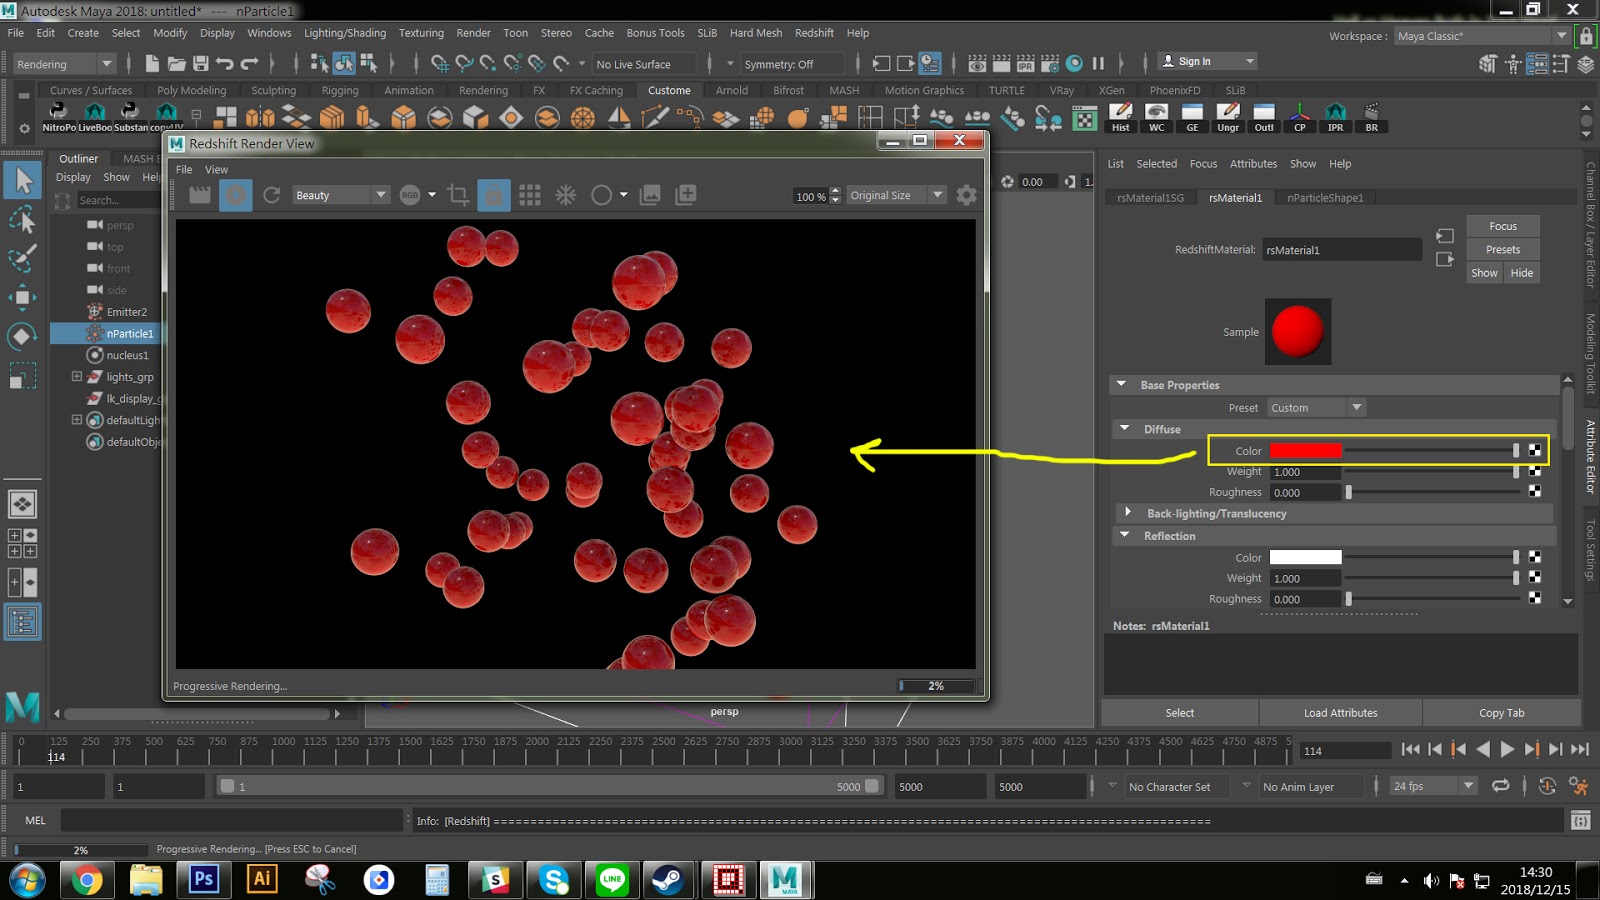Toggle IPR playback button in Render View
This screenshot has height=900, width=1600.
coord(236,195)
